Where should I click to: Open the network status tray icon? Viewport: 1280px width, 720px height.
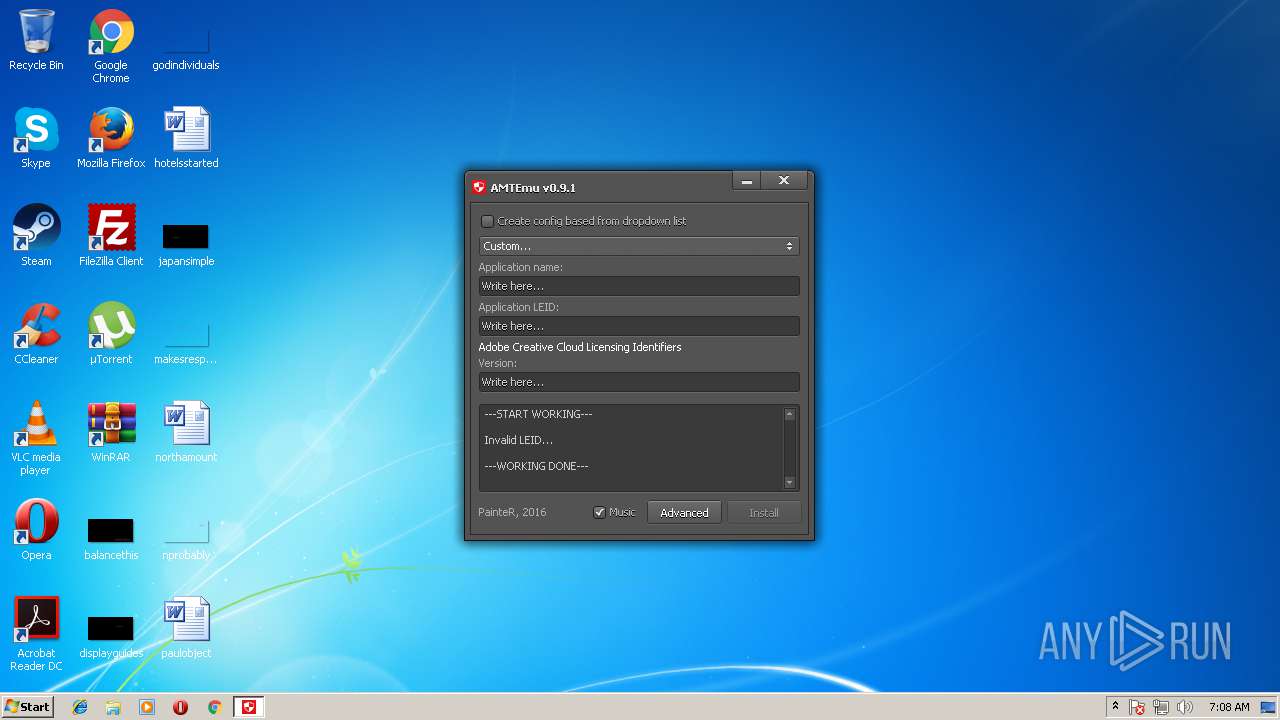pyautogui.click(x=1161, y=707)
